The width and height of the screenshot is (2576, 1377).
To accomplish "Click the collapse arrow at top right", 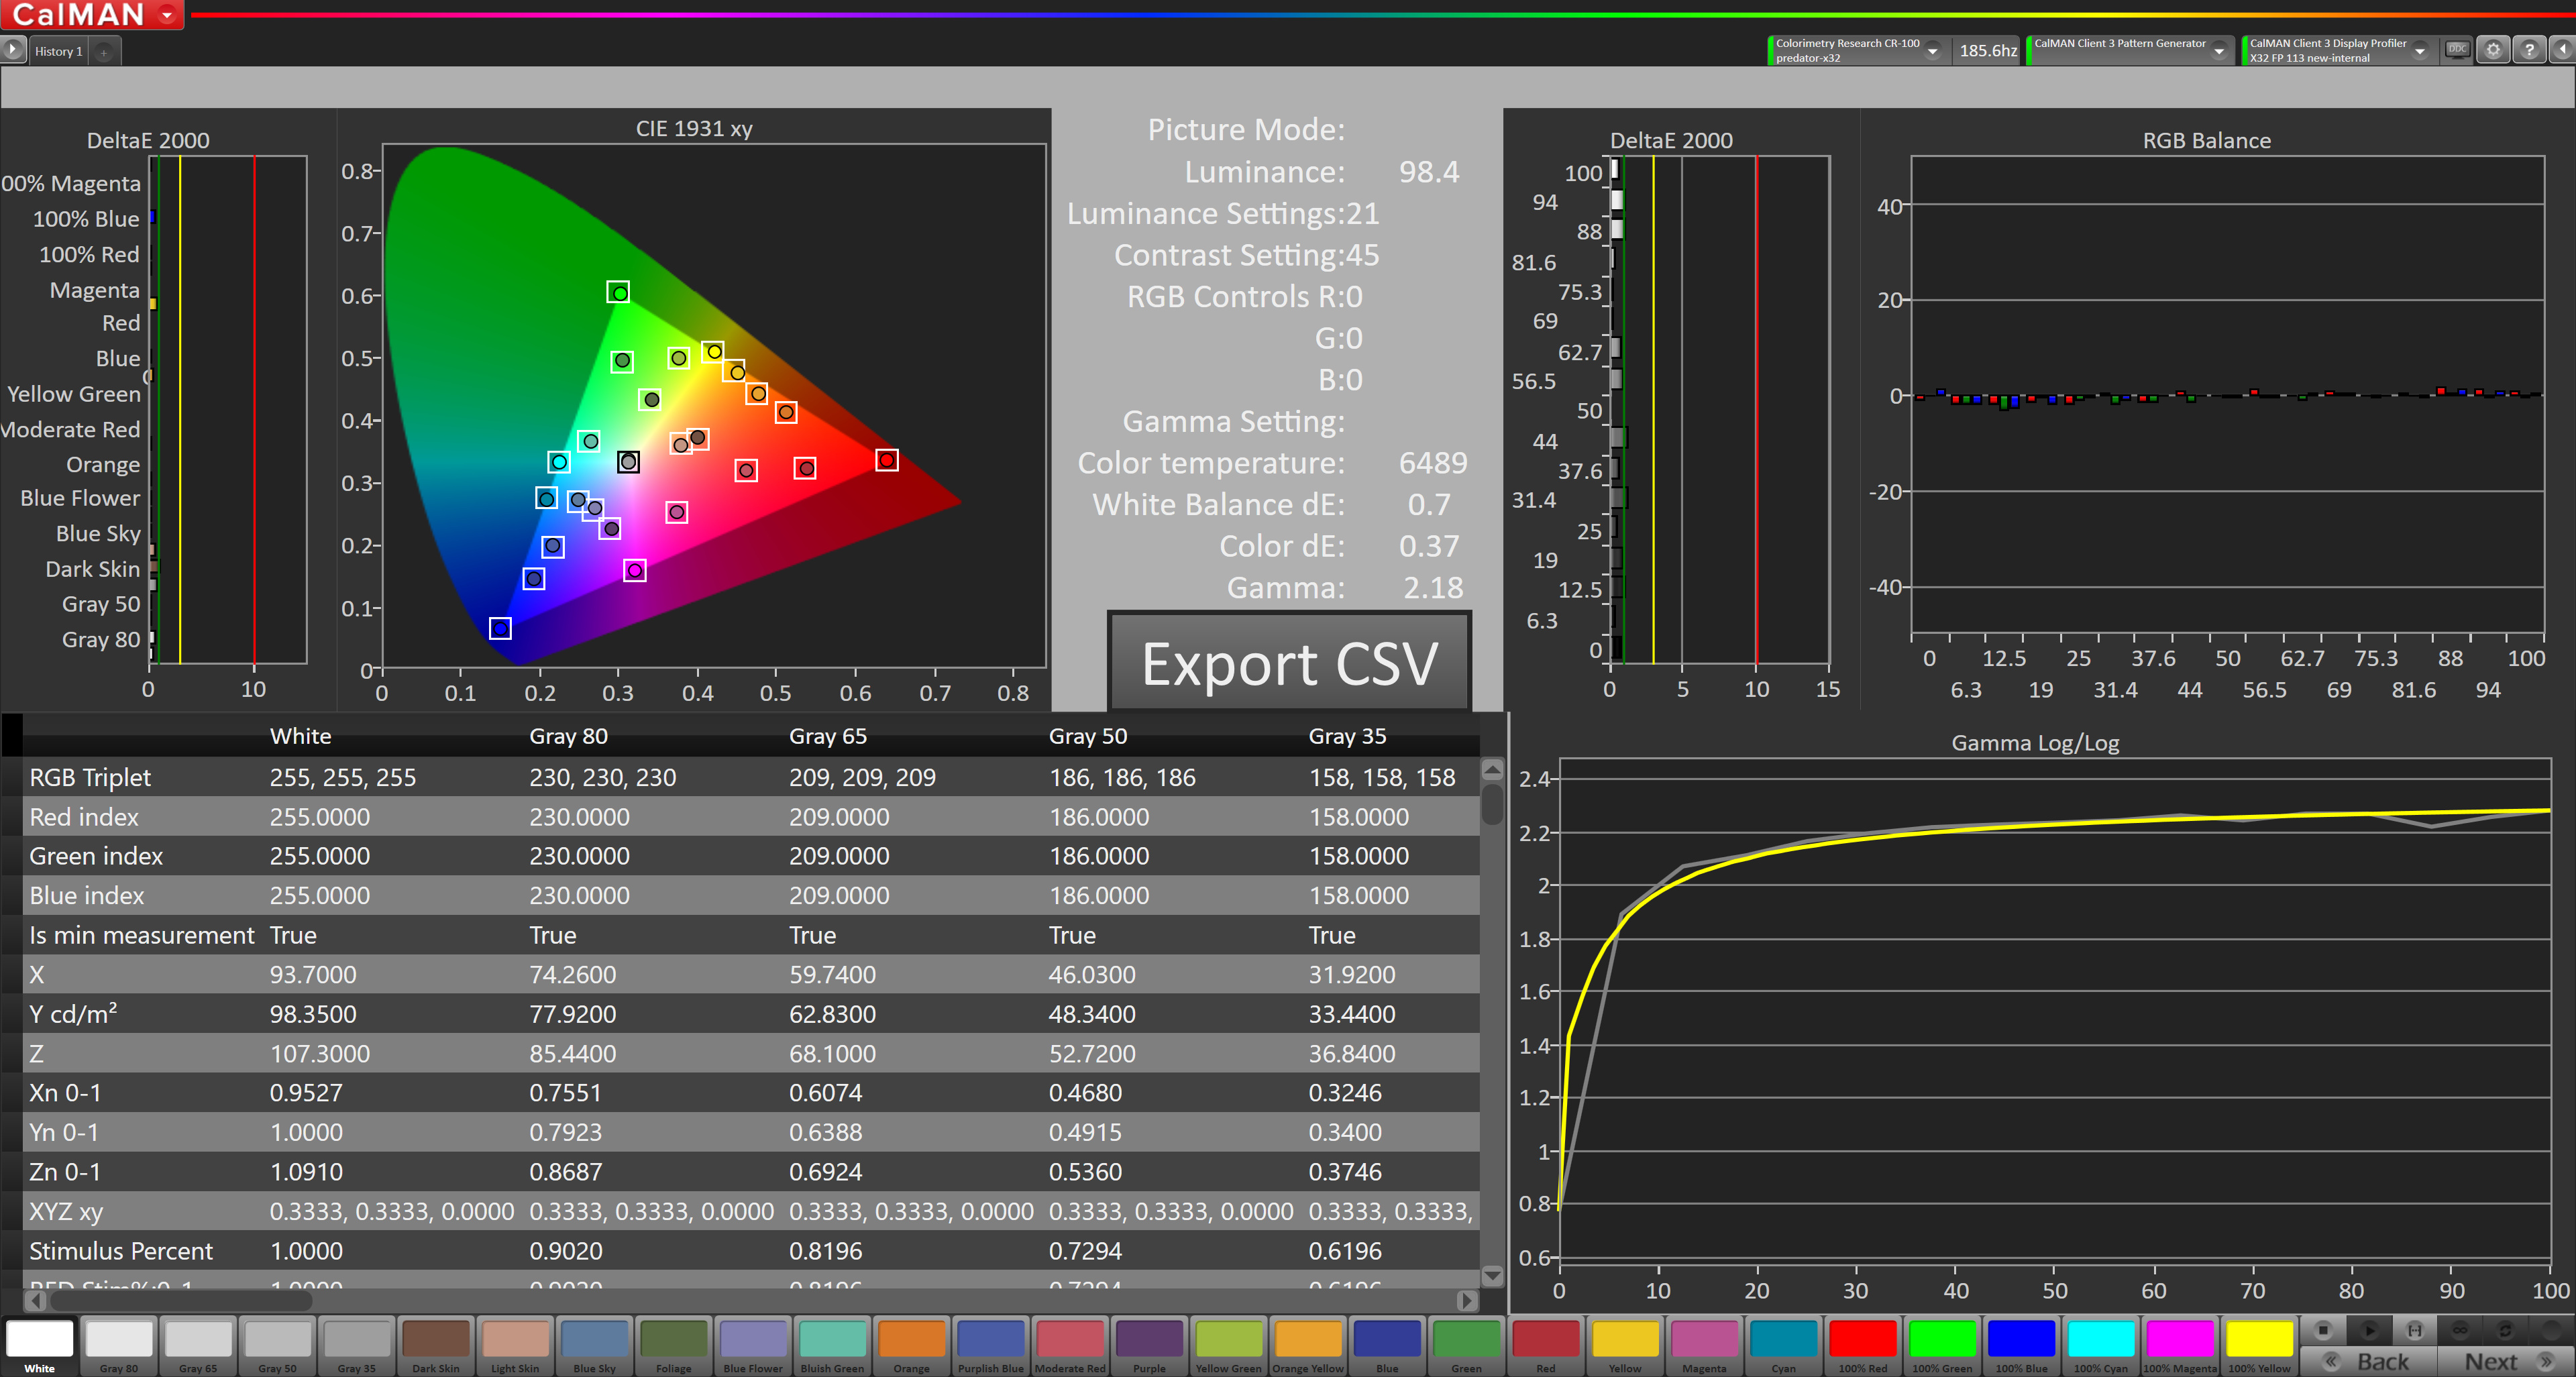I will tap(2563, 49).
